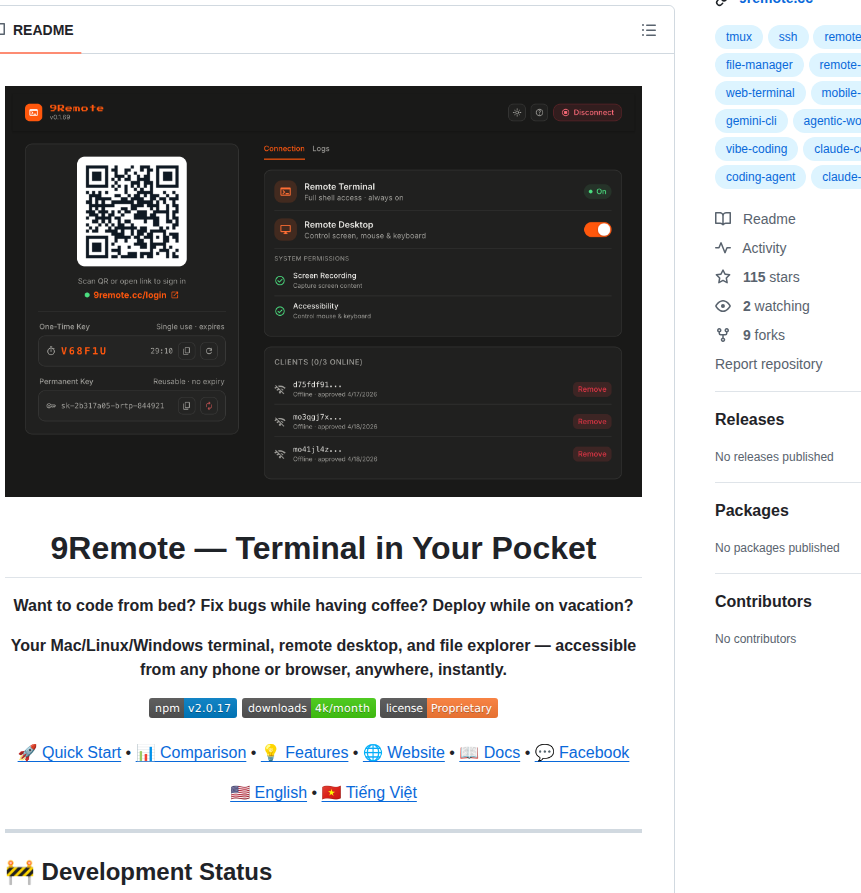
Task: Open the Contributors heading link
Action: tap(763, 601)
